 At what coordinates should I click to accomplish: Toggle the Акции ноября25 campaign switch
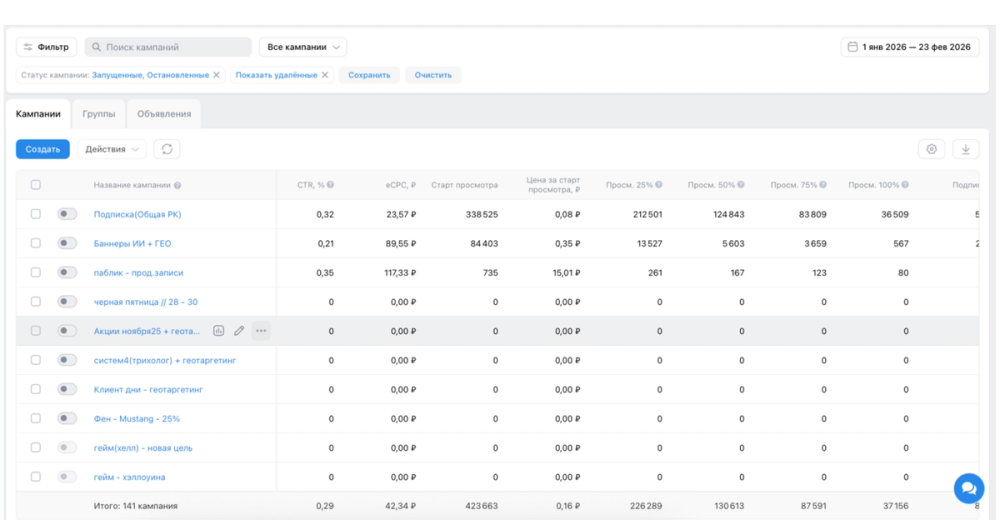pyautogui.click(x=67, y=331)
